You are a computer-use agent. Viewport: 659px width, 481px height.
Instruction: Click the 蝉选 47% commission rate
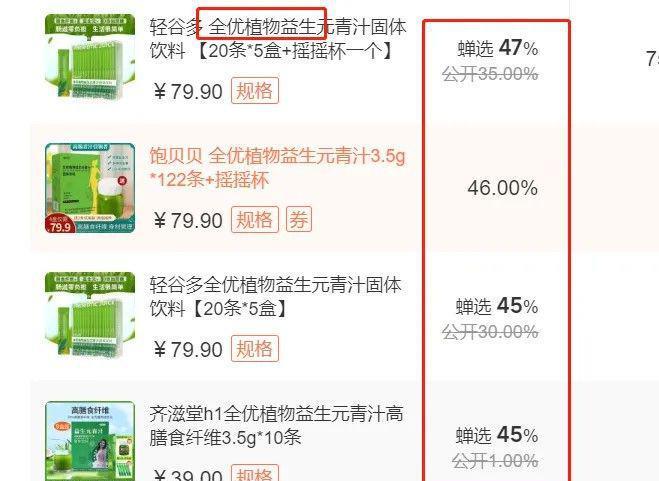pos(498,48)
